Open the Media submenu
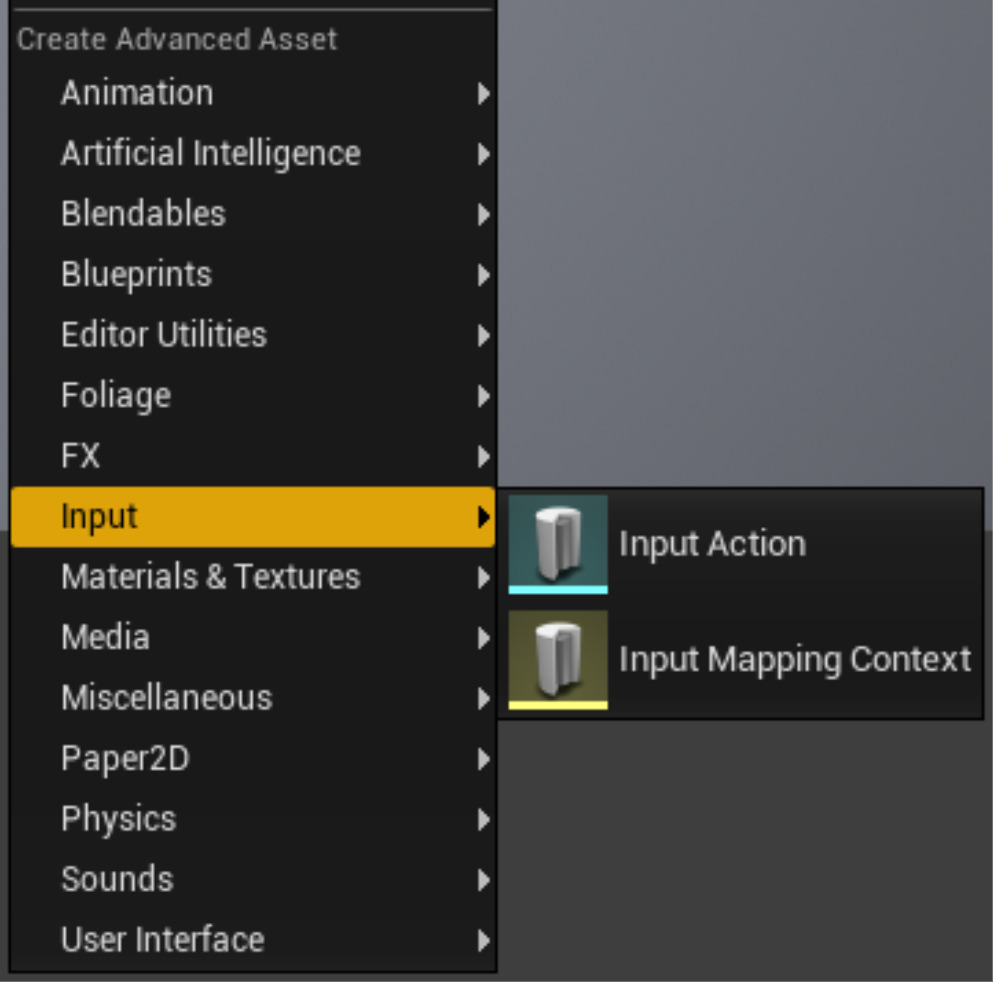 [253, 638]
